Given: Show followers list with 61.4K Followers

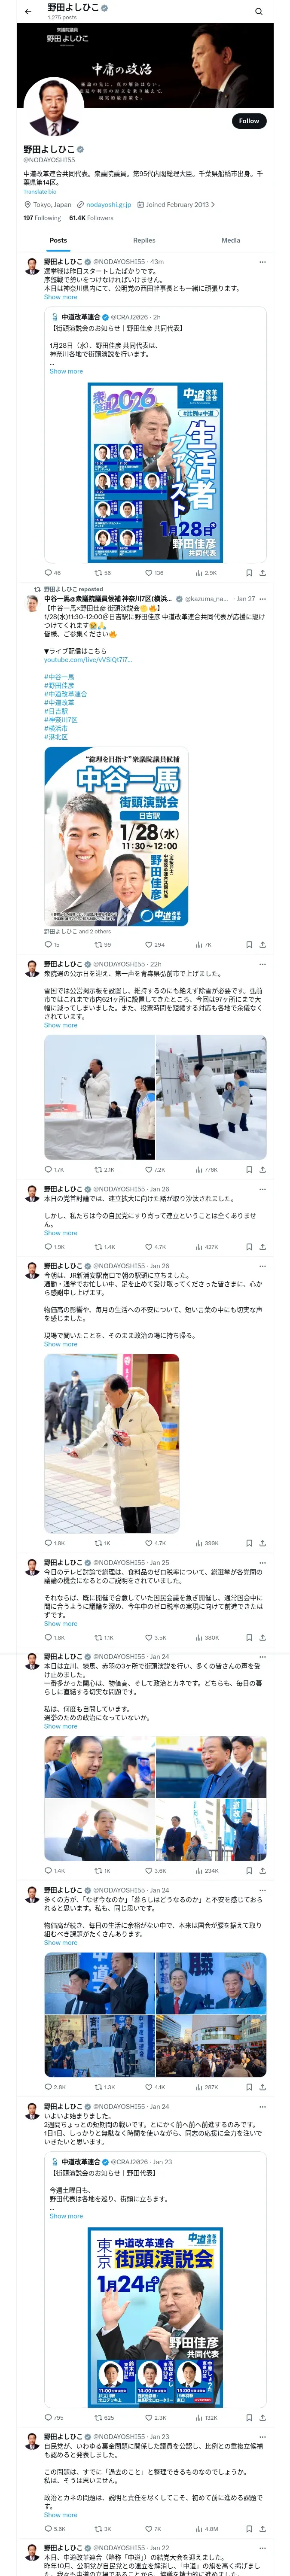Looking at the screenshot, I should point(91,217).
